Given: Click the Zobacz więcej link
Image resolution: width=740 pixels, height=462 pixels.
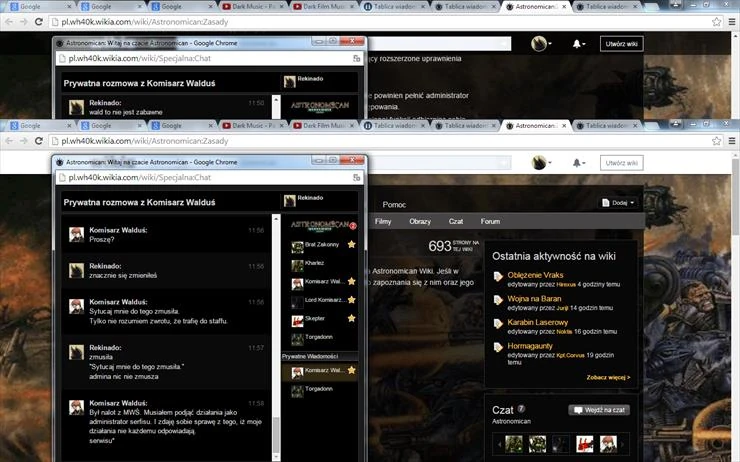Looking at the screenshot, I should [608, 378].
